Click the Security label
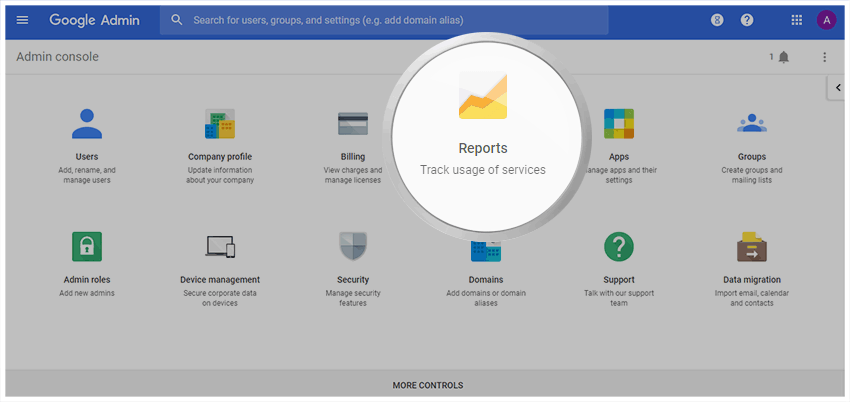This screenshot has width=850, height=402. (353, 280)
